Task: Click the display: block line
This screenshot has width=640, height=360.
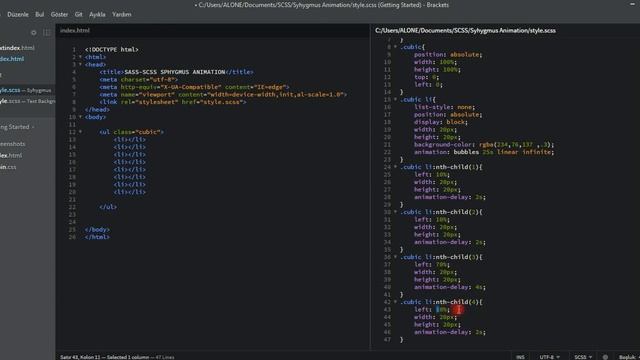Action: tap(441, 122)
